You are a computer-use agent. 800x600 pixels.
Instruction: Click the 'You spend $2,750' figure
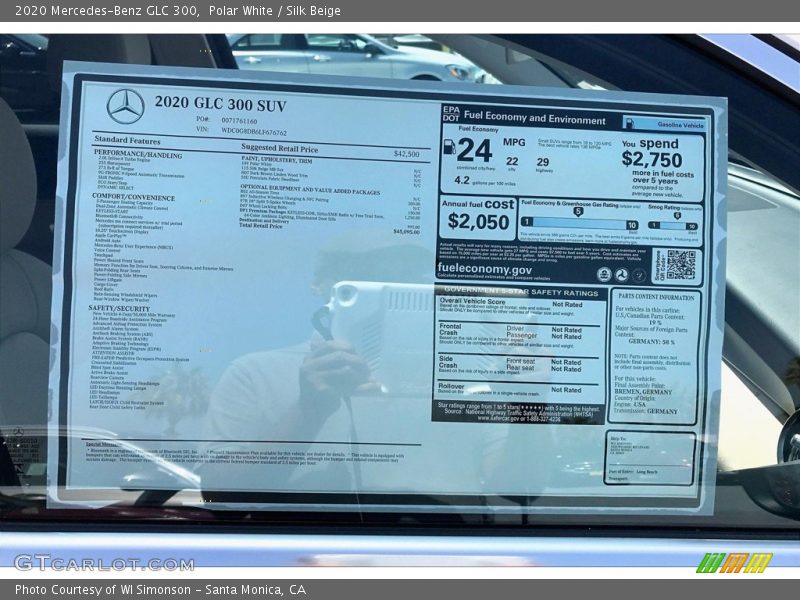(x=652, y=153)
